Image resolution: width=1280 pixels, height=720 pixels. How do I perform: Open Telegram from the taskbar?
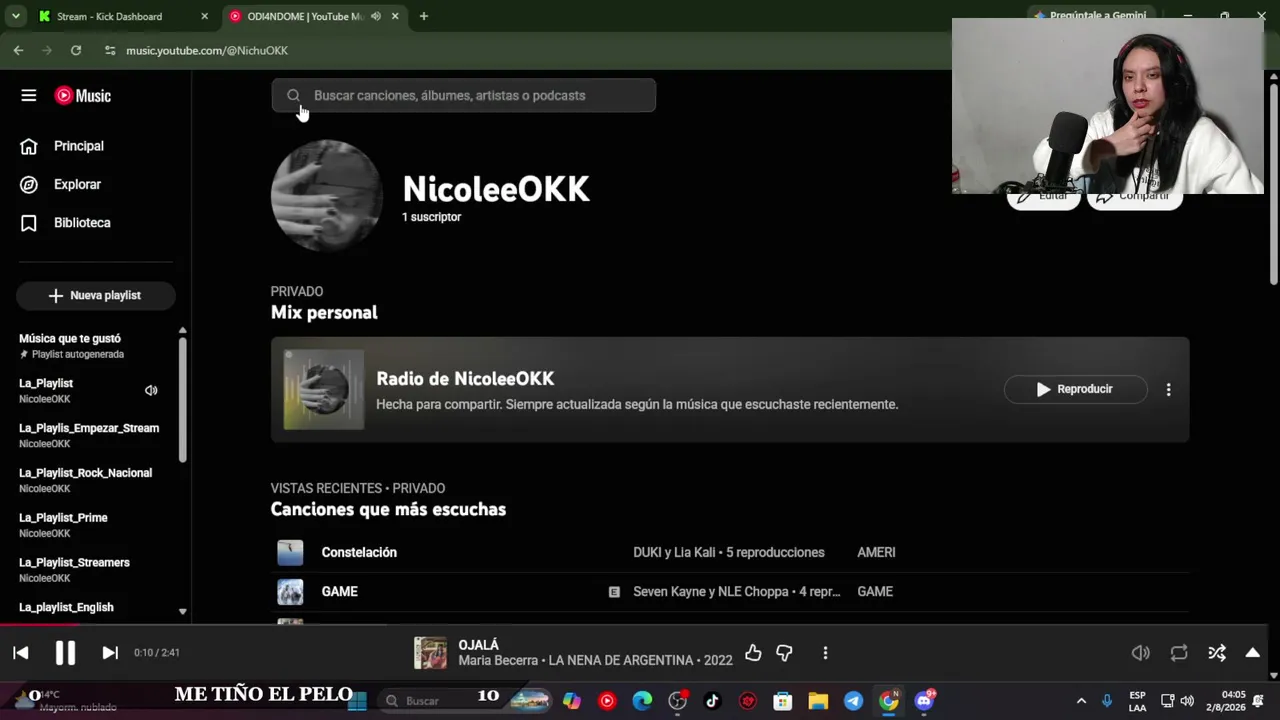point(853,701)
